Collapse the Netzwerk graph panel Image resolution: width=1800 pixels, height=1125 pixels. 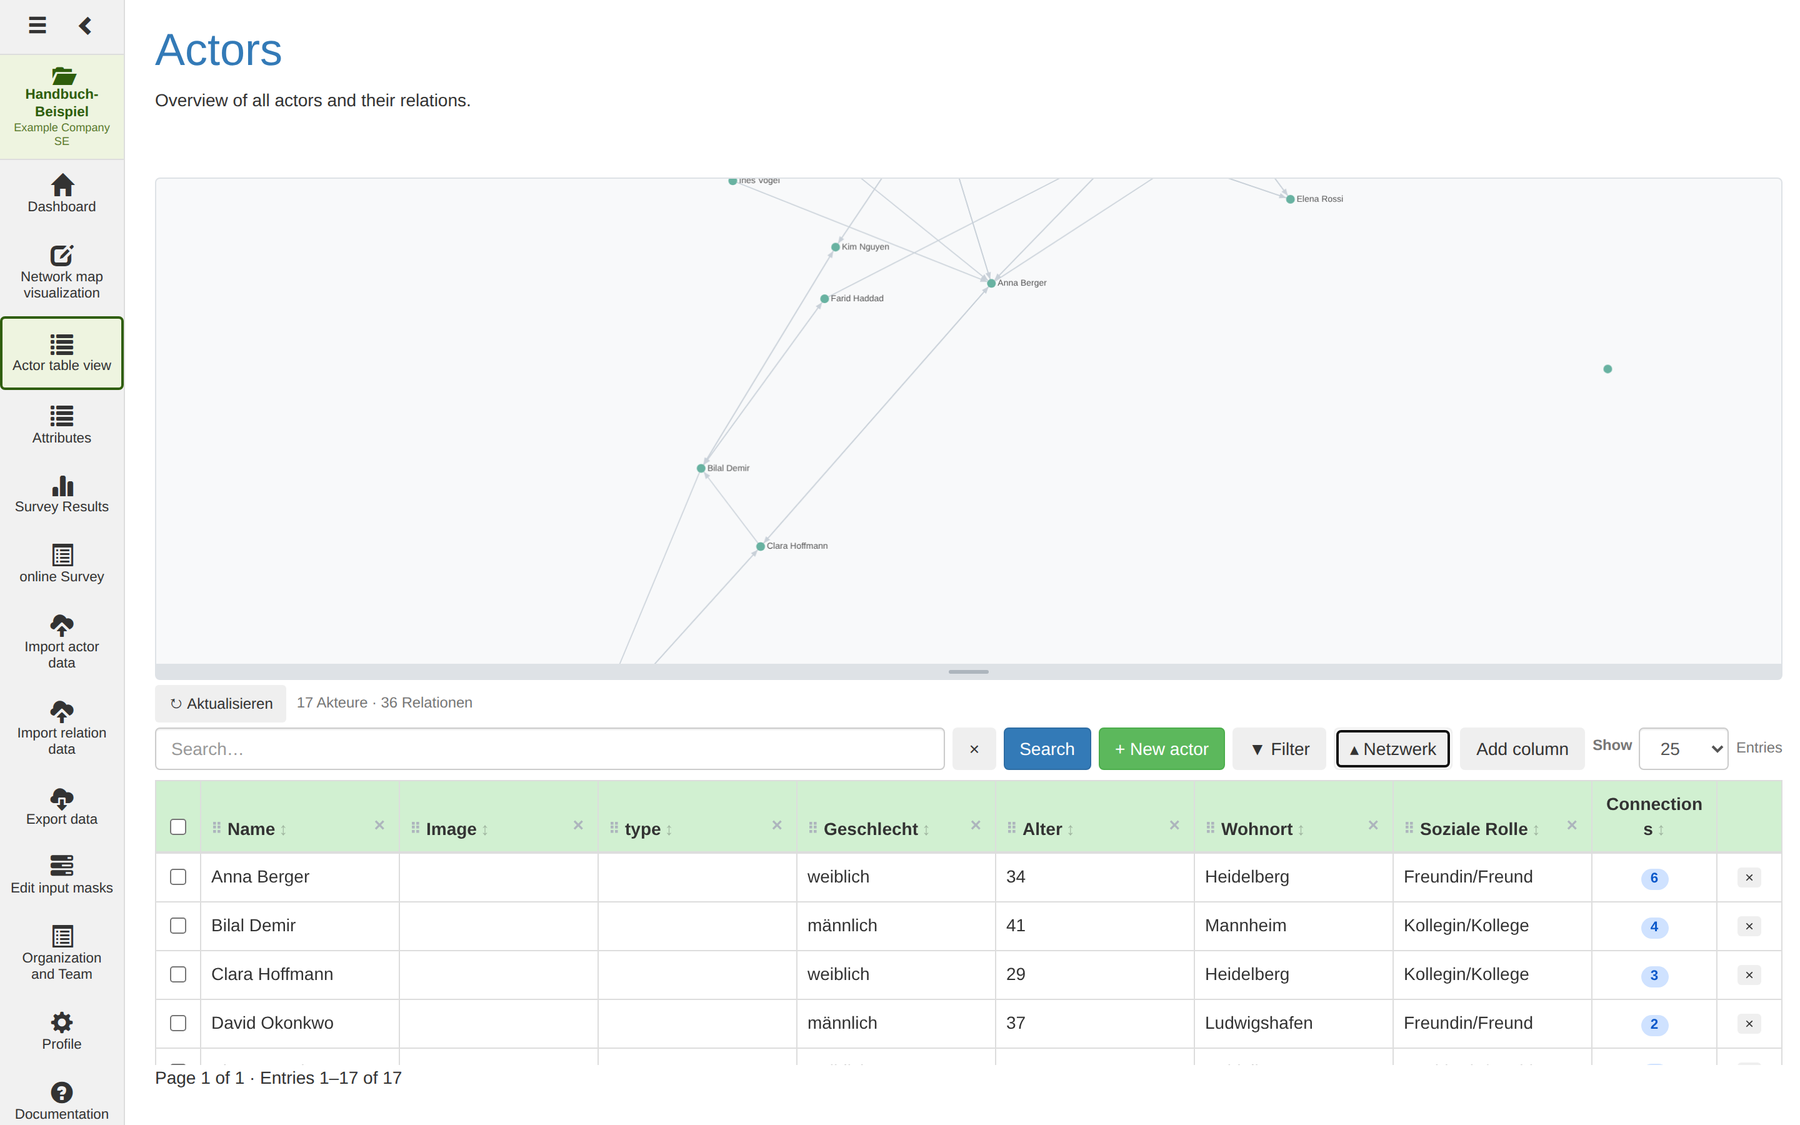(x=1392, y=749)
